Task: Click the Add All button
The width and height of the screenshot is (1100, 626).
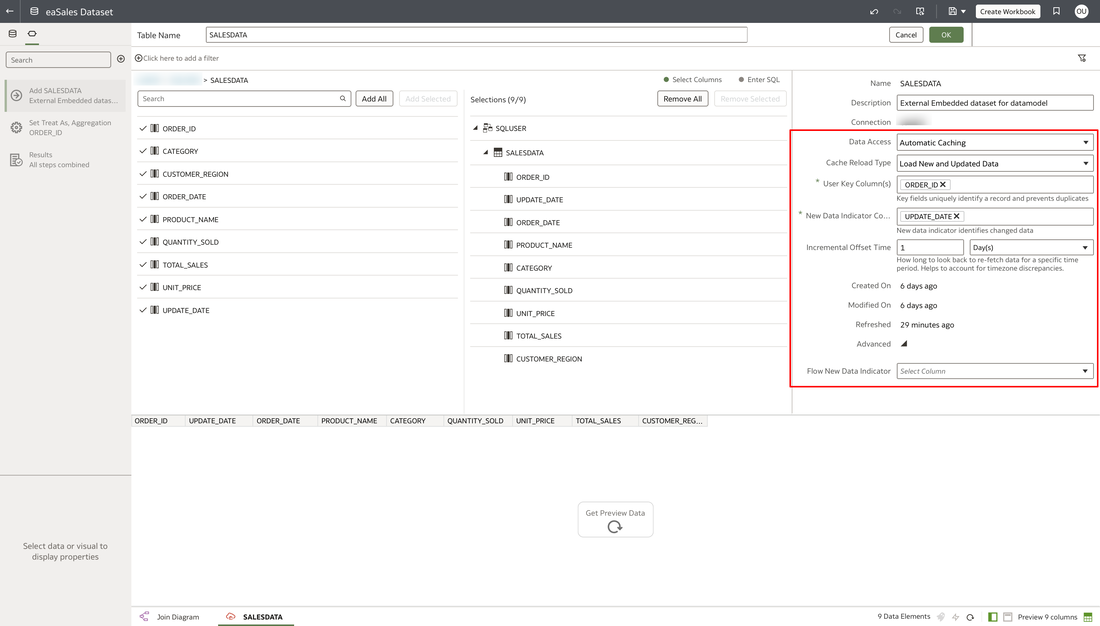Action: 374,99
